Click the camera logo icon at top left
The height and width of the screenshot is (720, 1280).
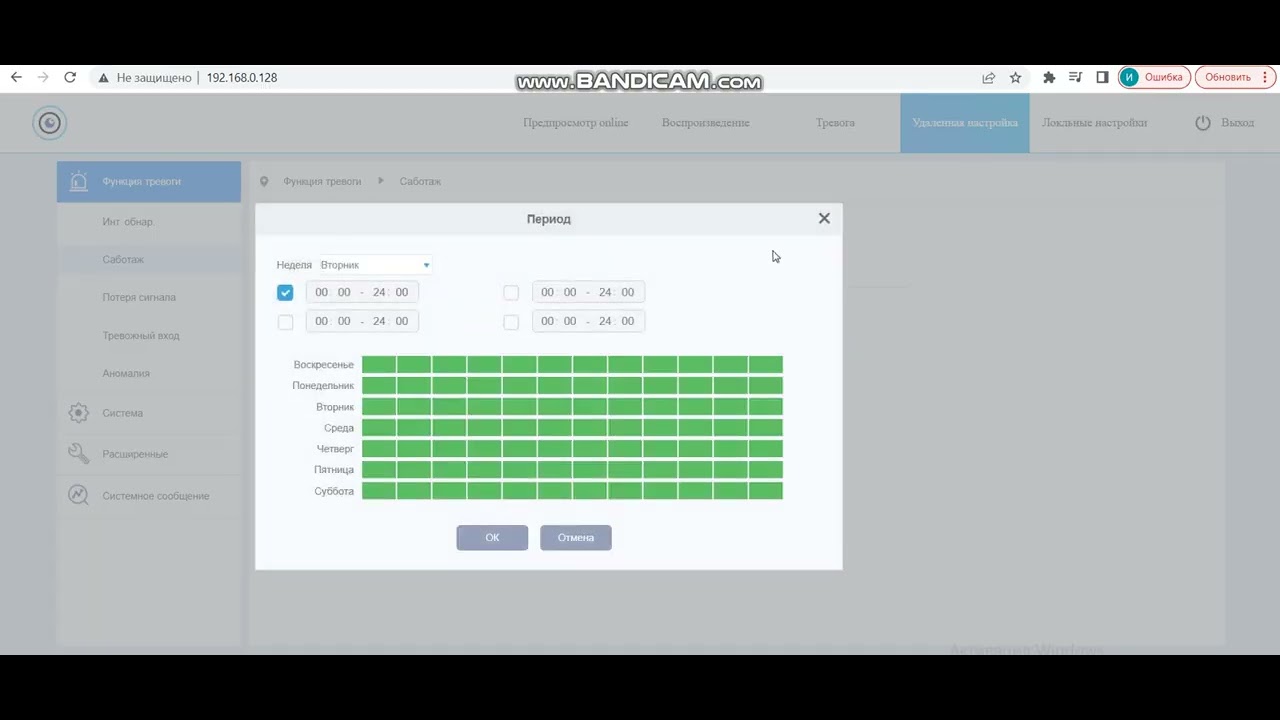tap(49, 123)
